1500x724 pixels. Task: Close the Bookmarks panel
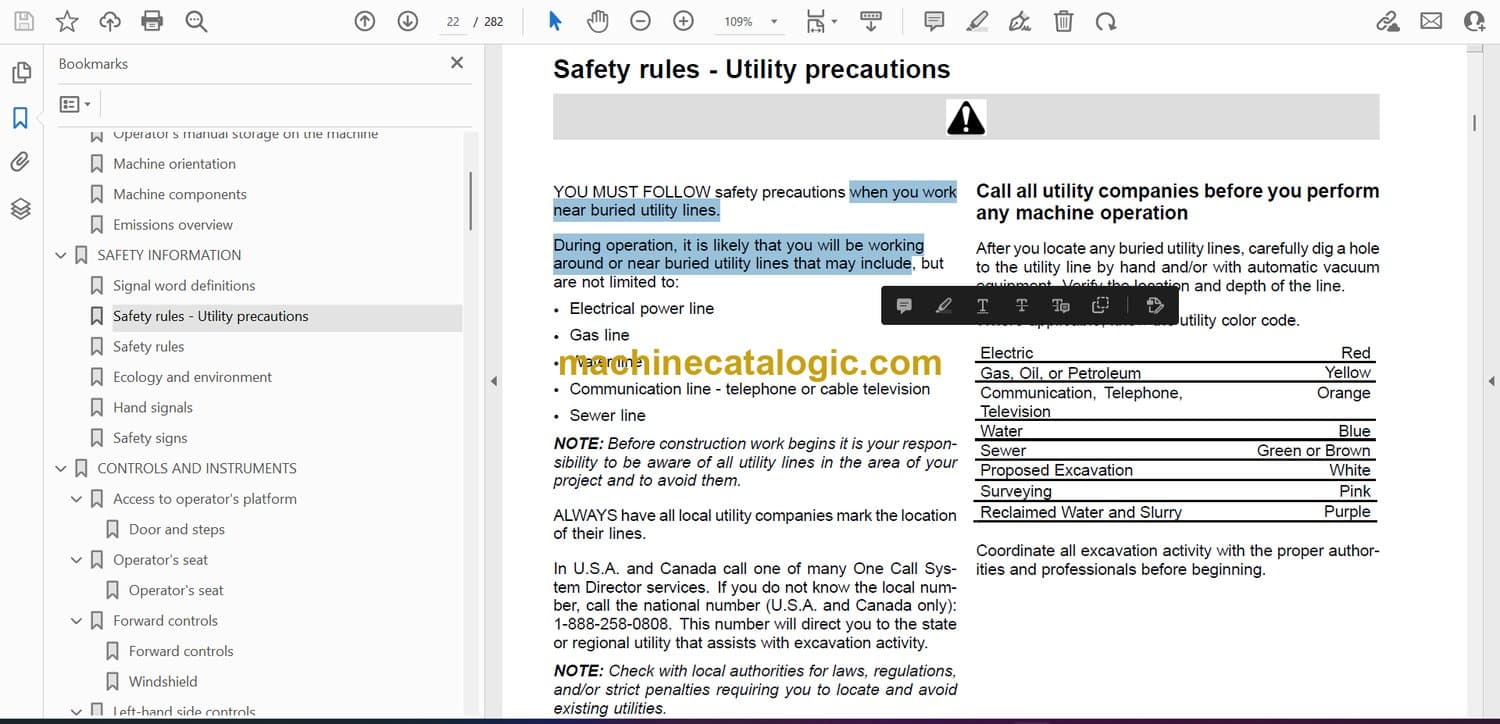(x=457, y=63)
